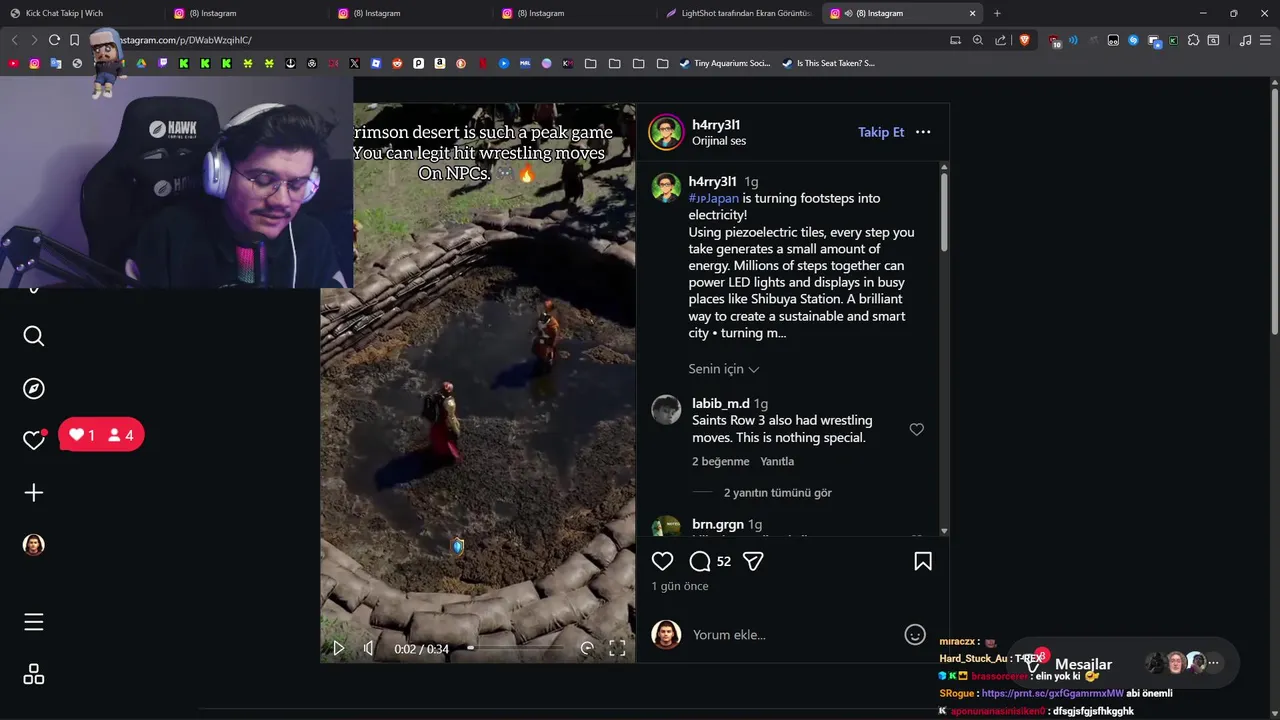This screenshot has height=720, width=1280.
Task: Seek using the video progress bar
Action: click(515, 648)
